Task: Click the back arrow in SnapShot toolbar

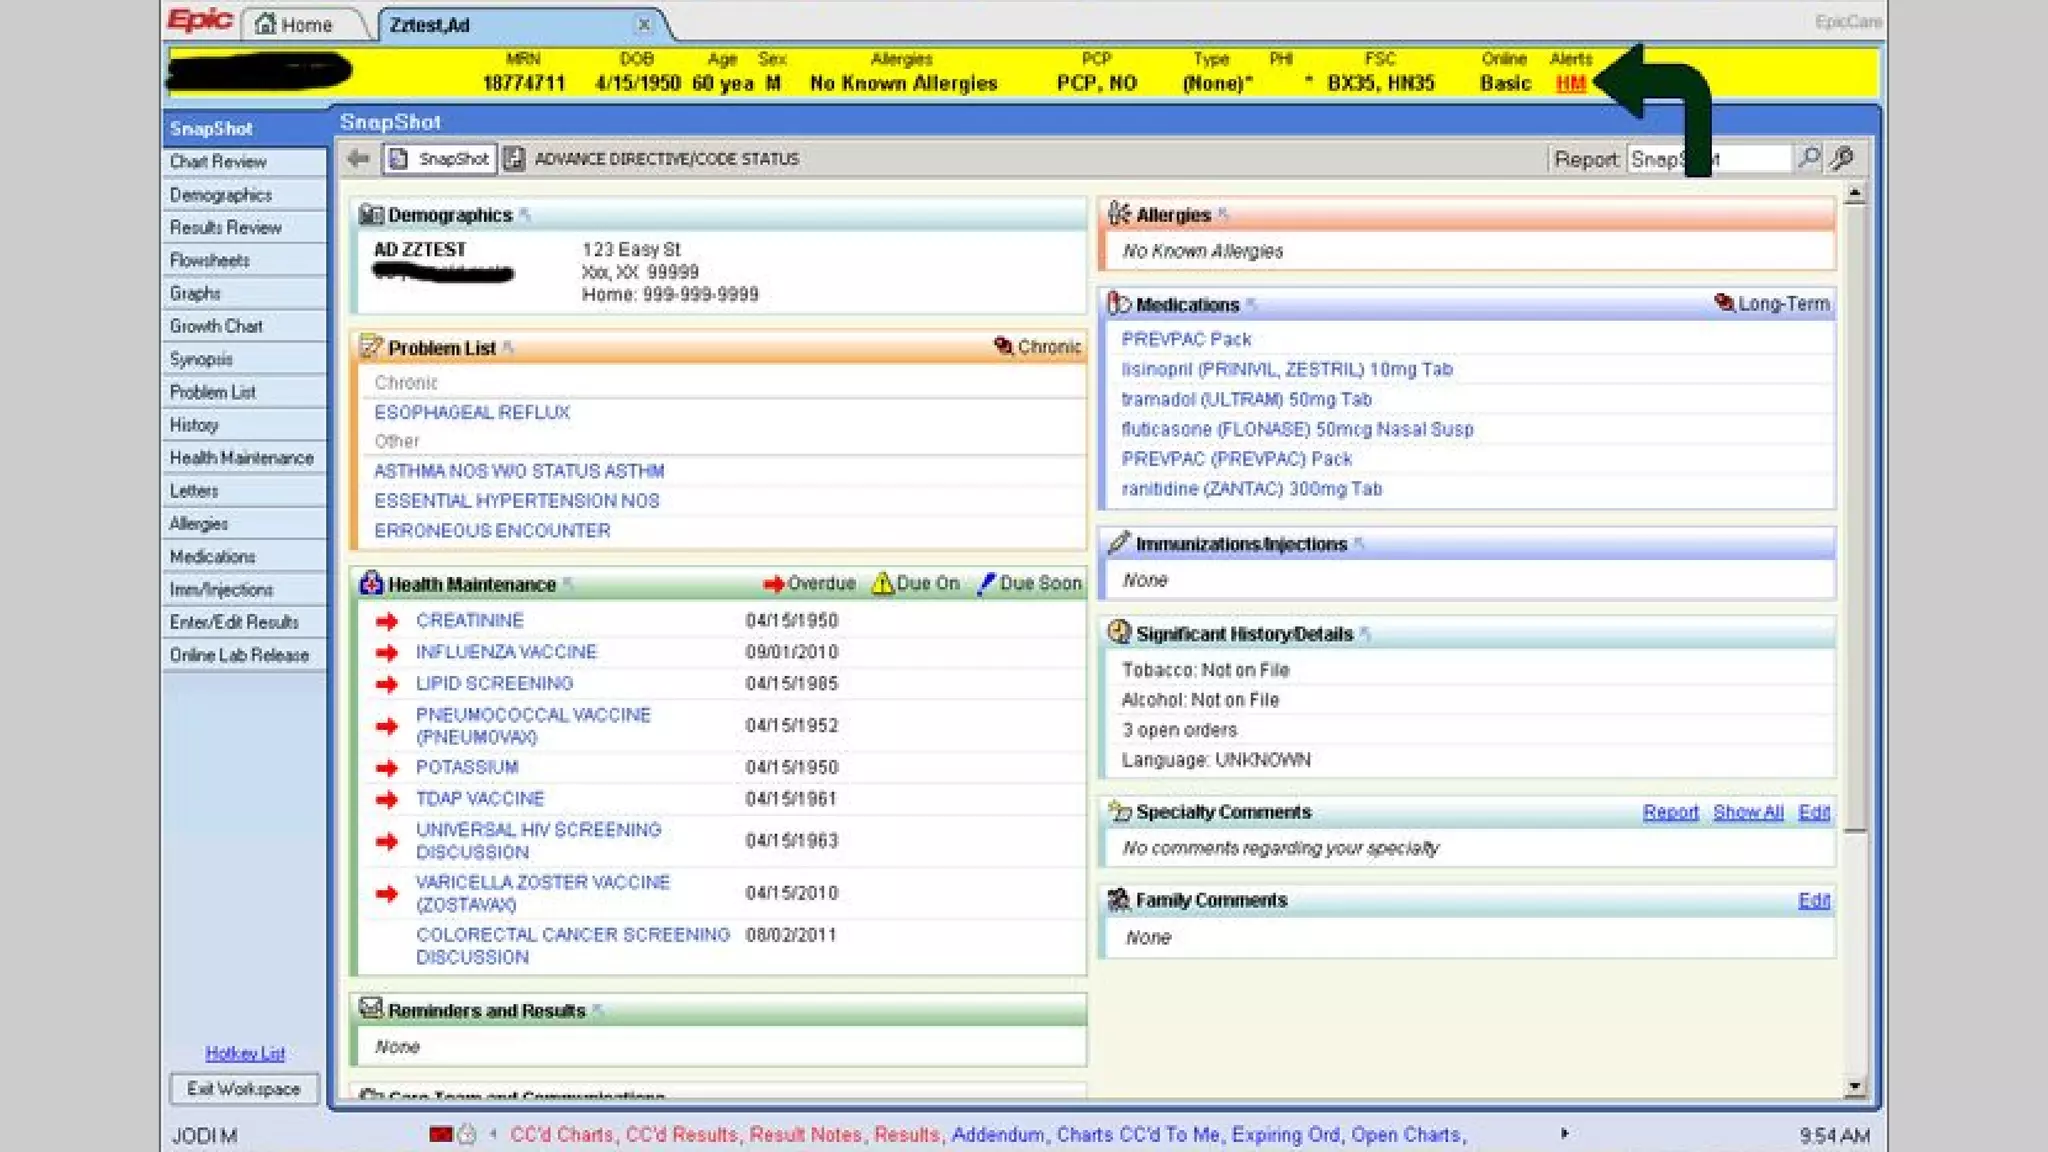Action: coord(358,159)
